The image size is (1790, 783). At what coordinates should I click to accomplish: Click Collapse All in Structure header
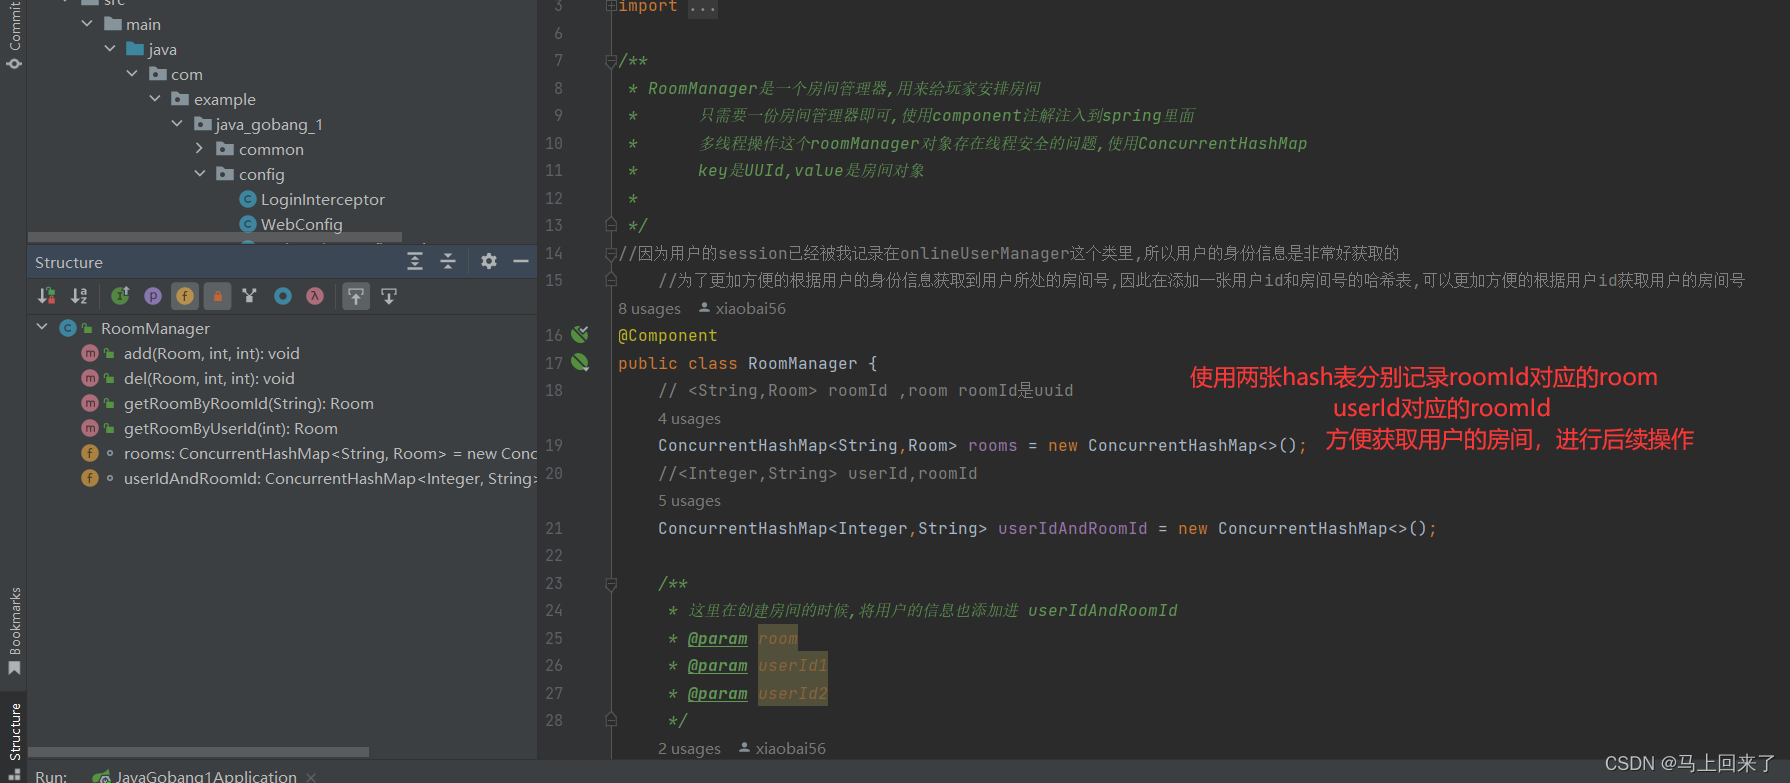point(448,261)
